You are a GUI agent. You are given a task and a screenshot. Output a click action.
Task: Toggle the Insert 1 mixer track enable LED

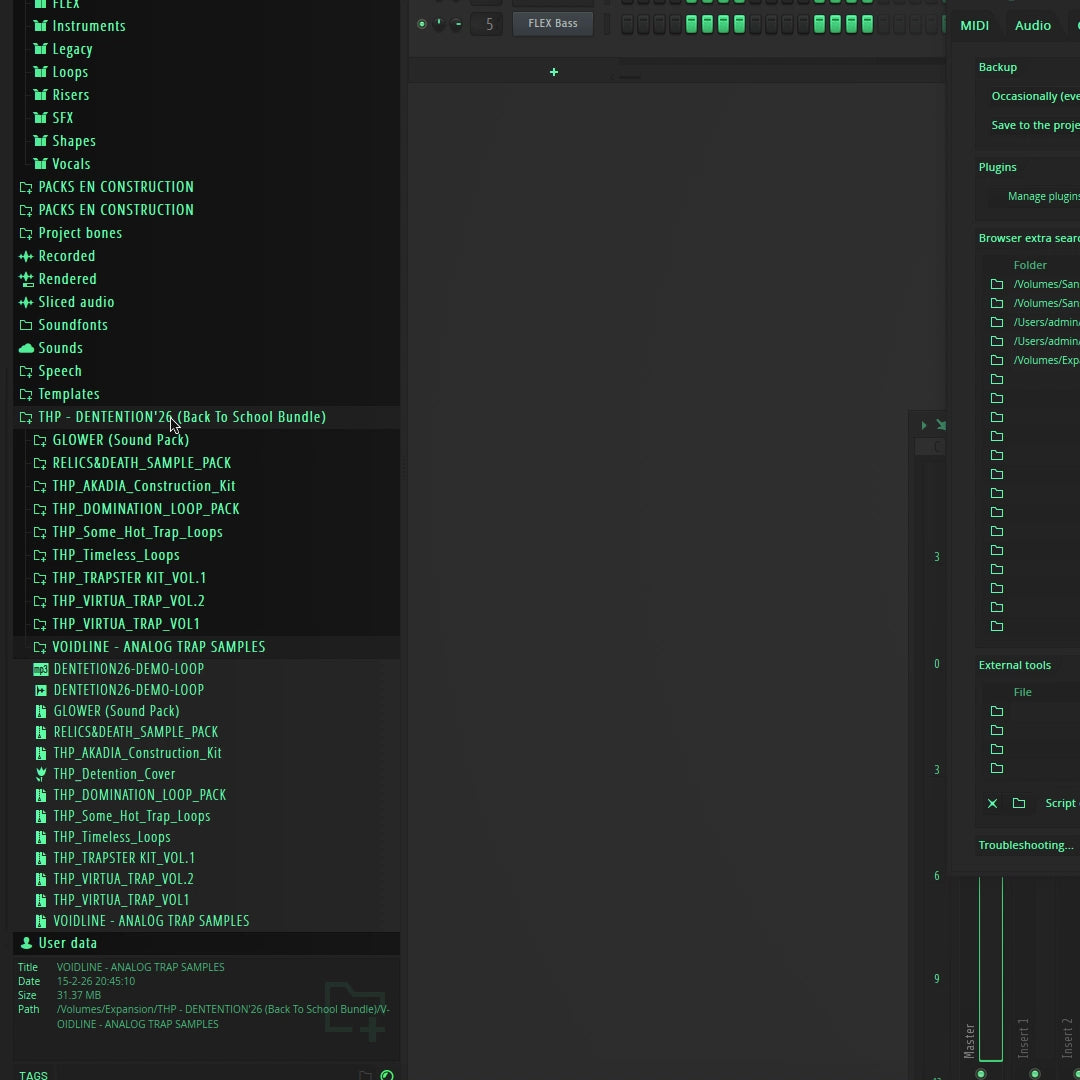click(1035, 1074)
